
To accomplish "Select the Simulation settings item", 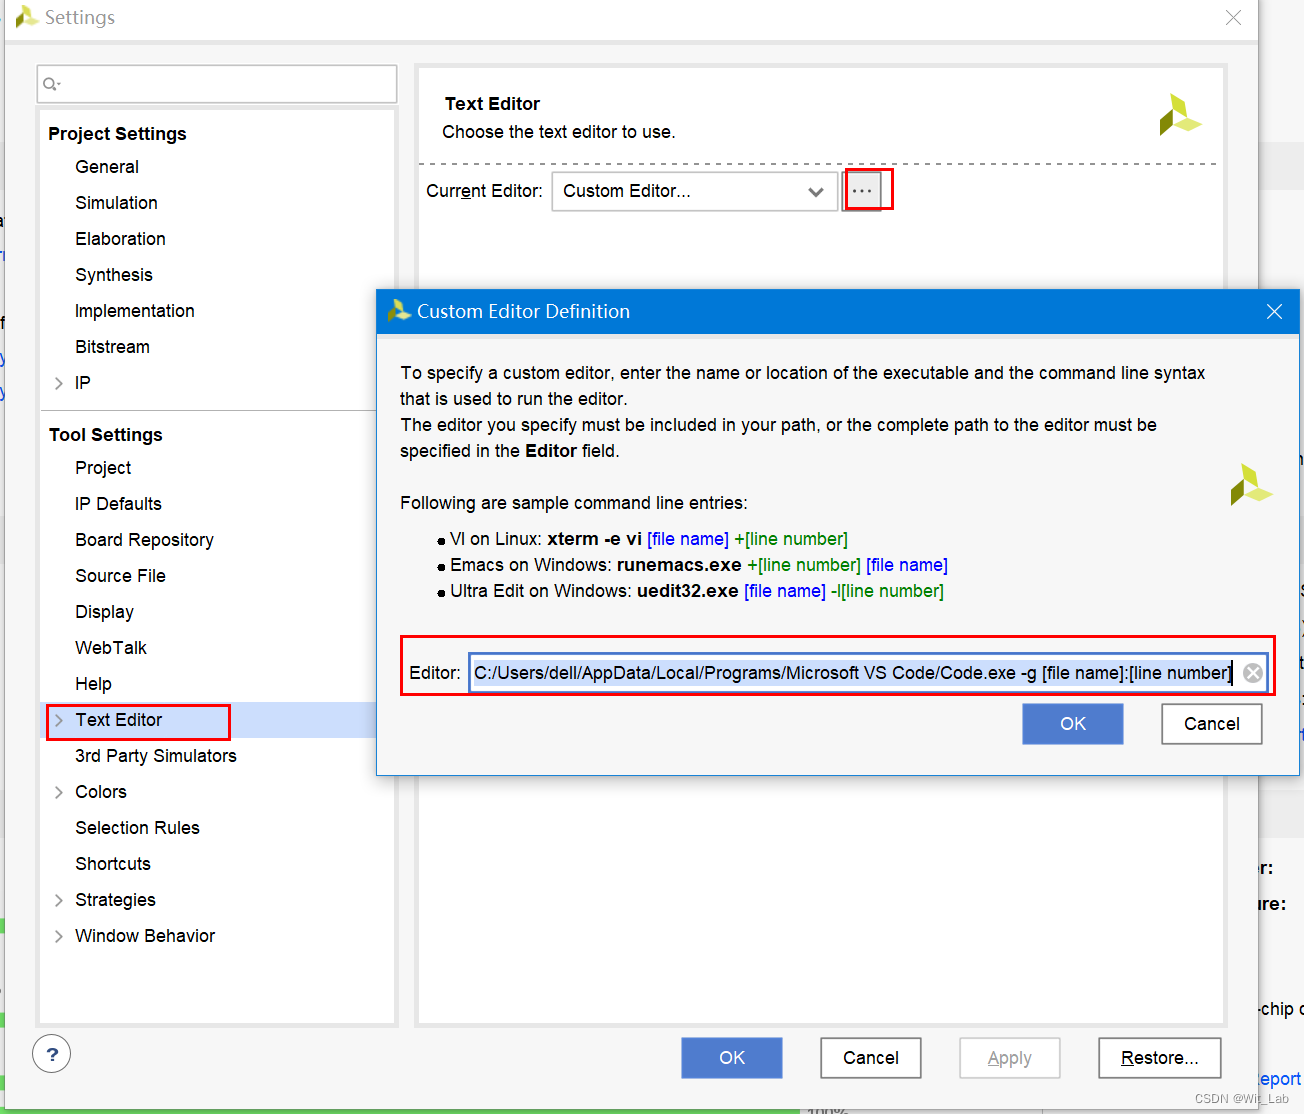I will click(116, 203).
